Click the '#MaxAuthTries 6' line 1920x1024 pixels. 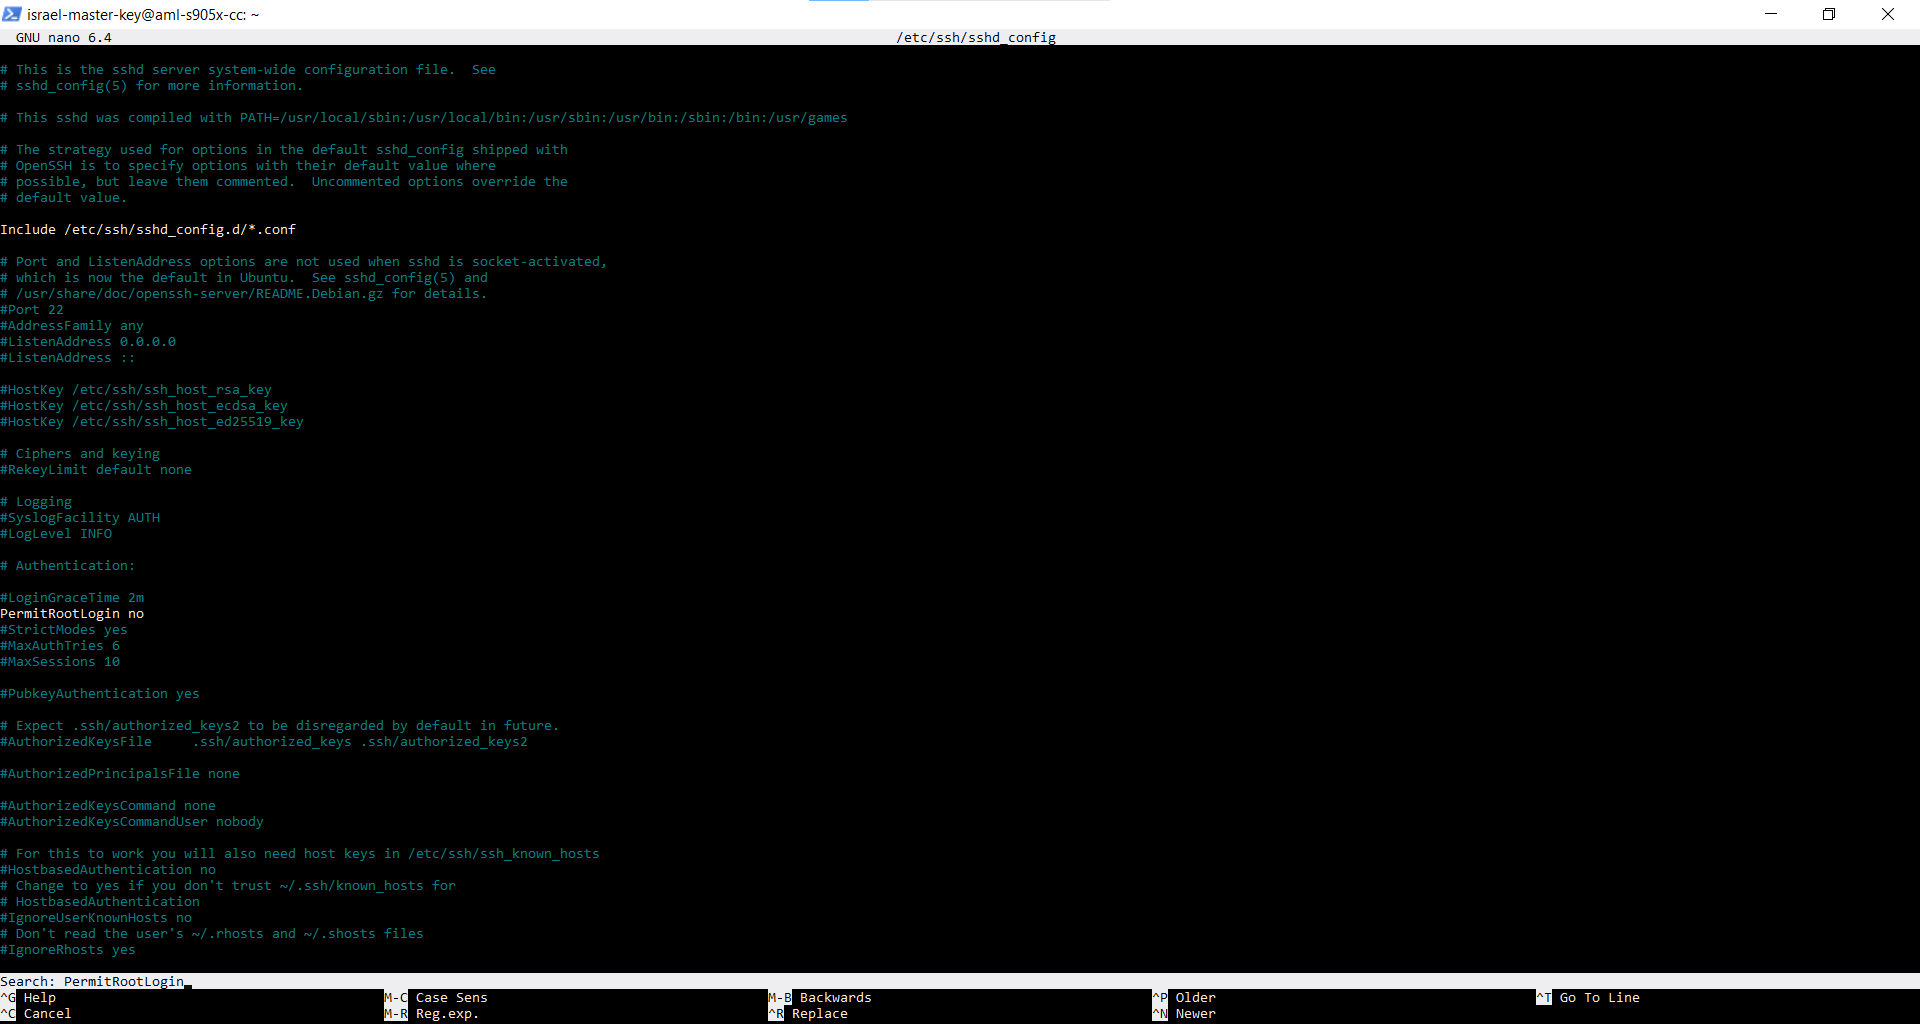[60, 645]
